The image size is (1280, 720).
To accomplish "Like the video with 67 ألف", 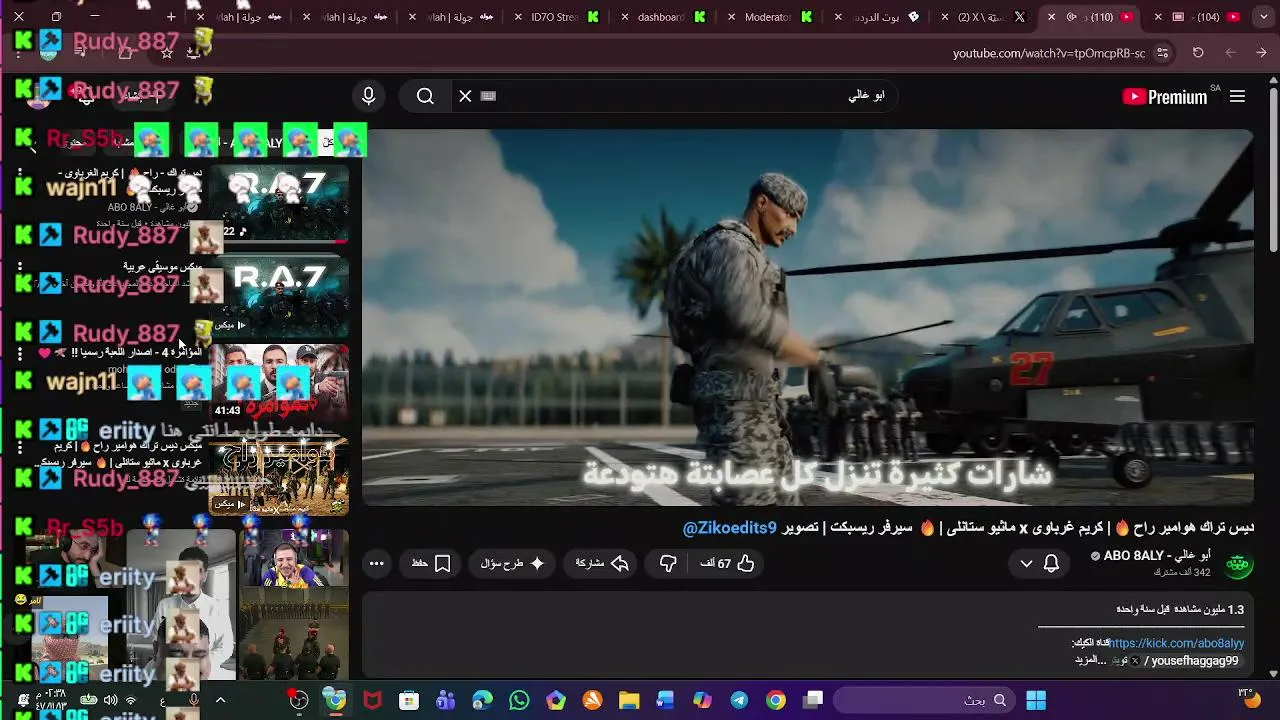I will 728,564.
